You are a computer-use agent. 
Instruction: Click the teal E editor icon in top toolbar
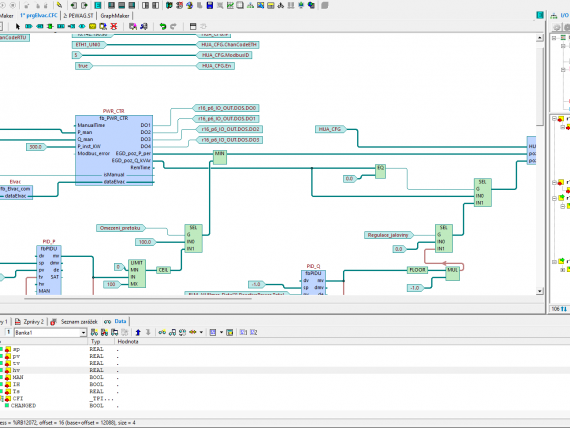tap(98, 5)
